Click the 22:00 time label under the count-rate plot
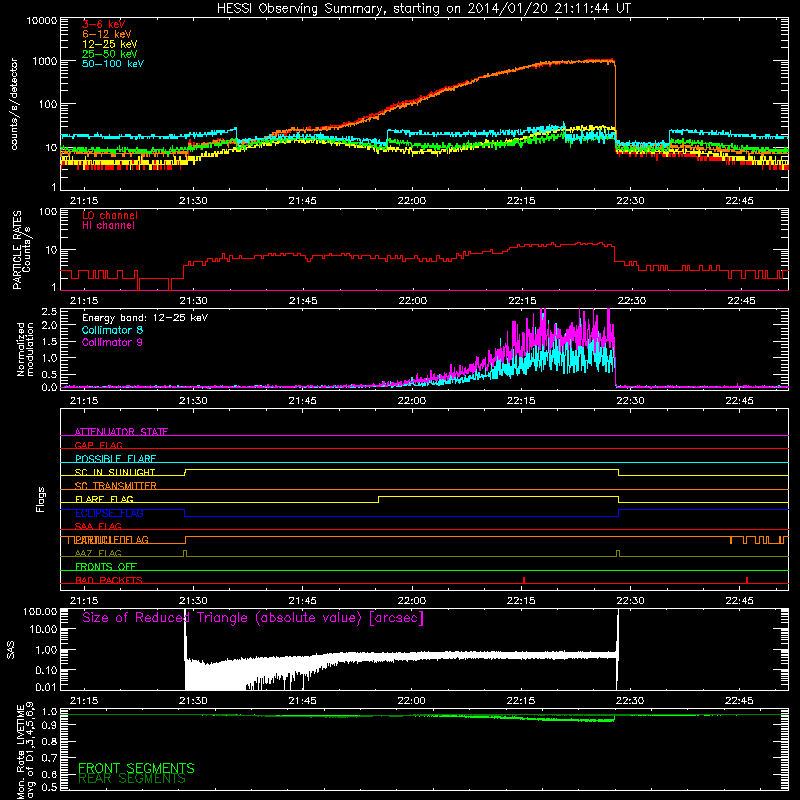Screen dimensions: 800x800 [411, 201]
